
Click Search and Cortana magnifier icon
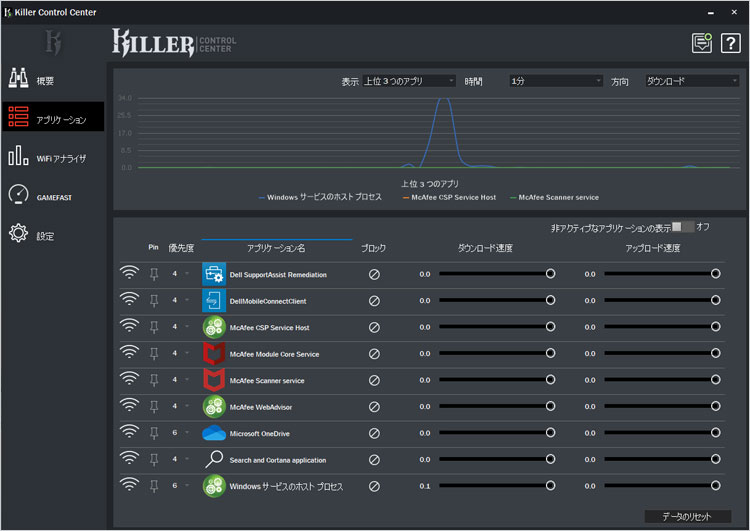coord(214,459)
